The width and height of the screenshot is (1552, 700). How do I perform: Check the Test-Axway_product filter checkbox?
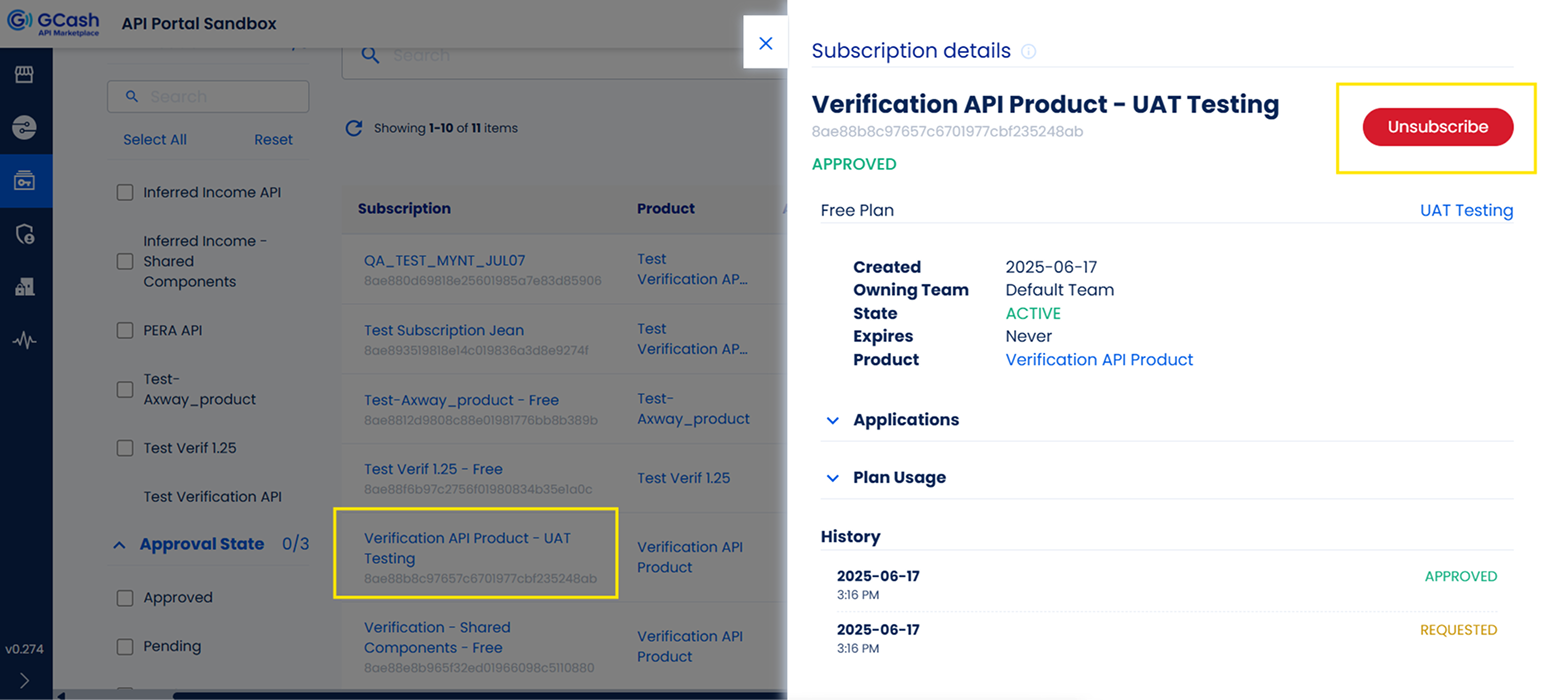coord(125,389)
